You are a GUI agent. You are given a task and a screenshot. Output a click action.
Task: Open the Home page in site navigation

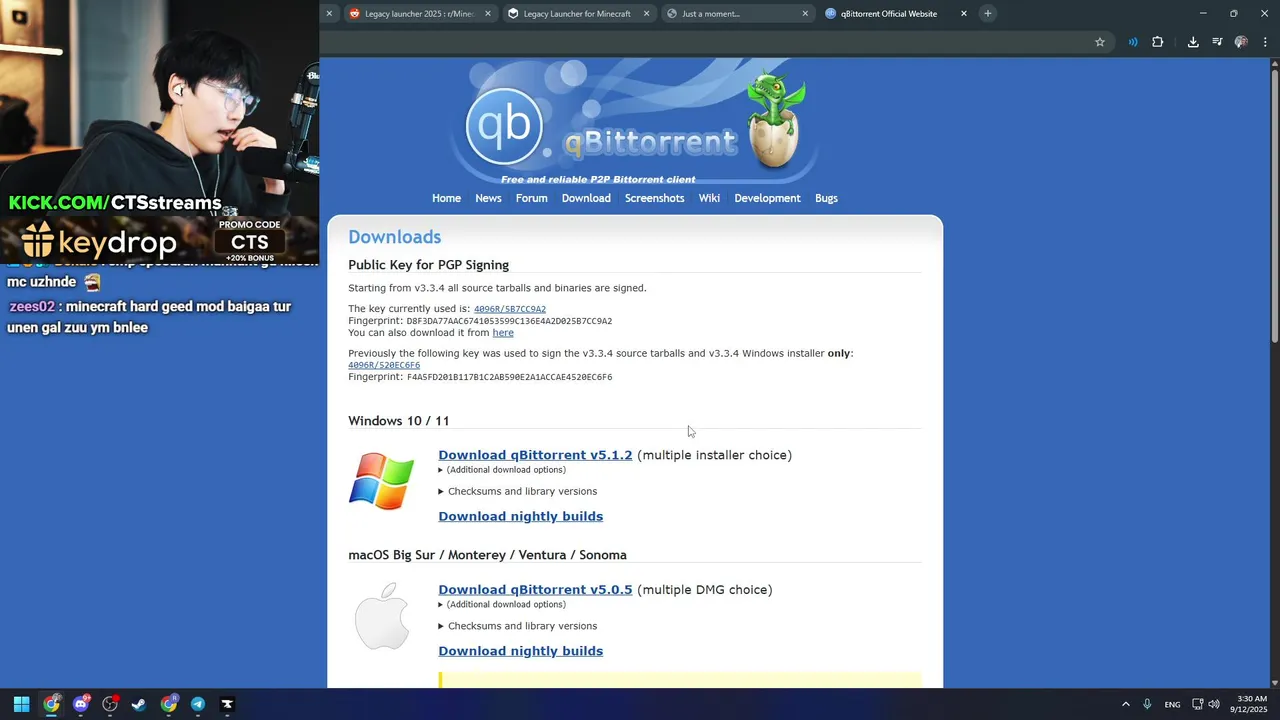[446, 198]
